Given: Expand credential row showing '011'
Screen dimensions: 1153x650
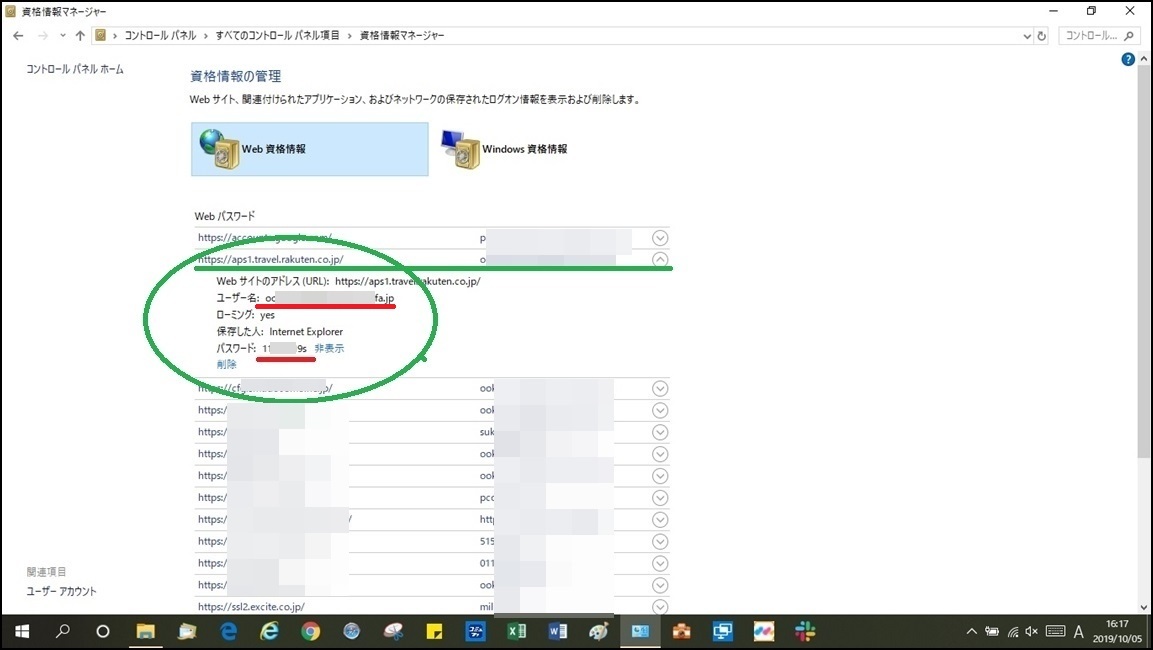Looking at the screenshot, I should tap(660, 563).
